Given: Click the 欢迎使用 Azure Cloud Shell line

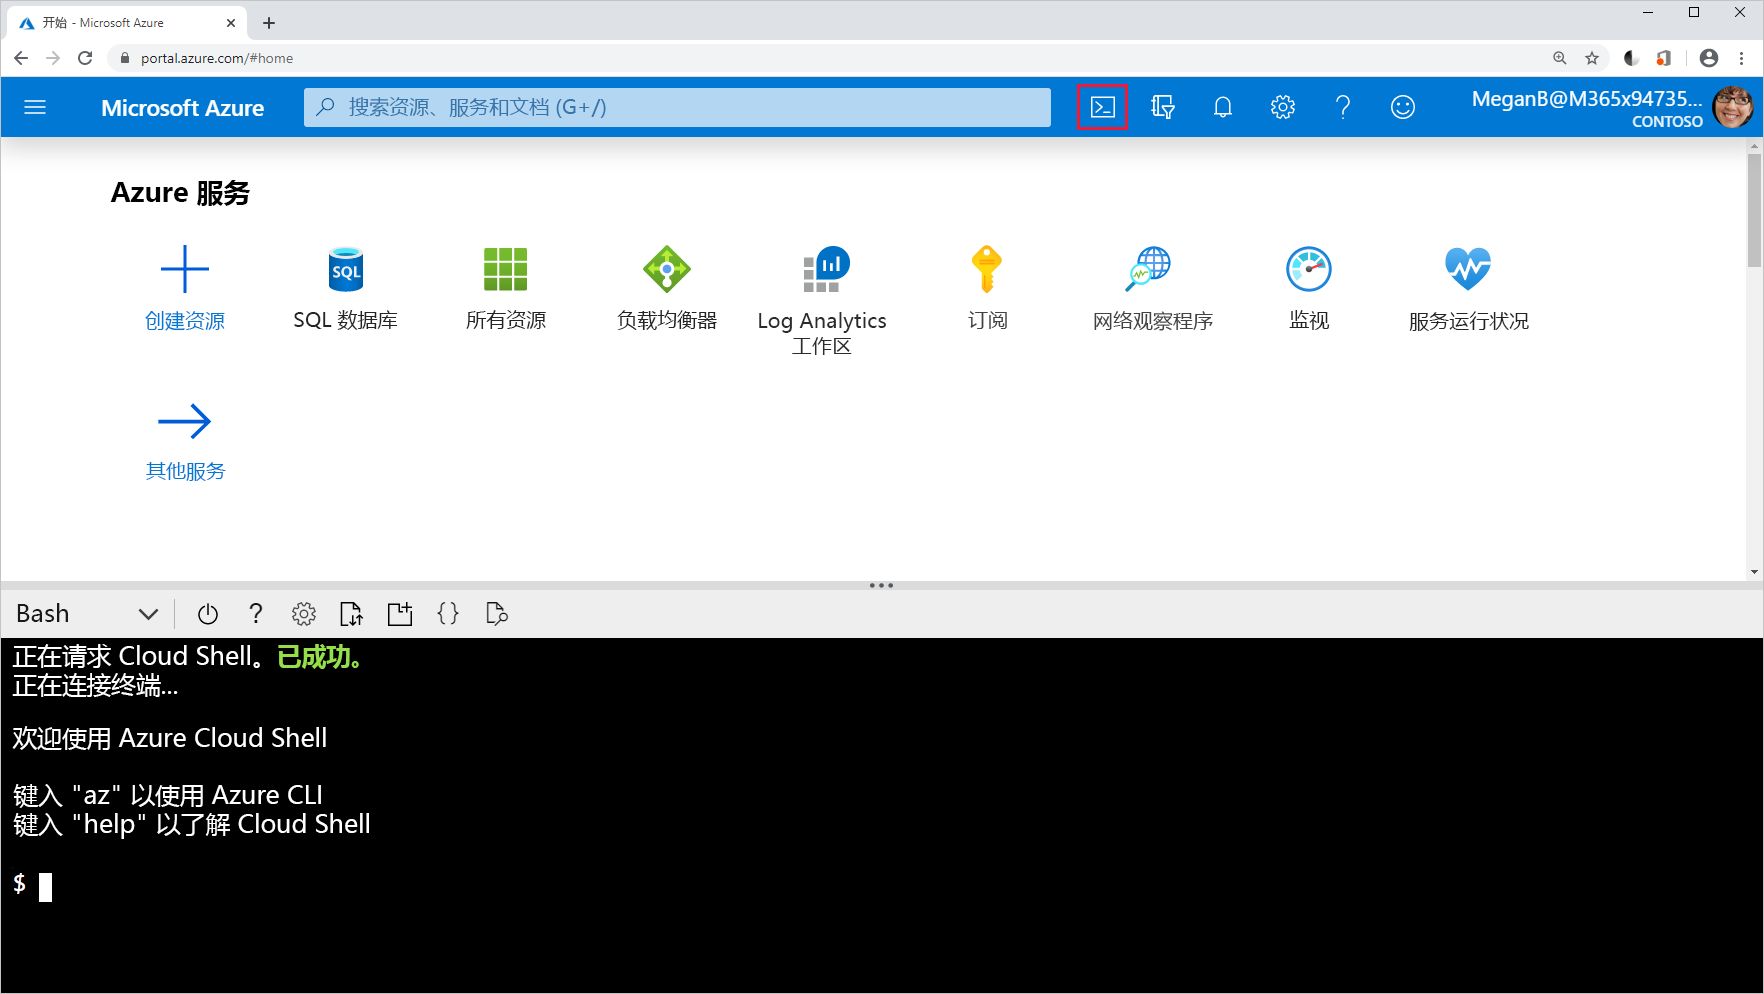Looking at the screenshot, I should pyautogui.click(x=170, y=738).
